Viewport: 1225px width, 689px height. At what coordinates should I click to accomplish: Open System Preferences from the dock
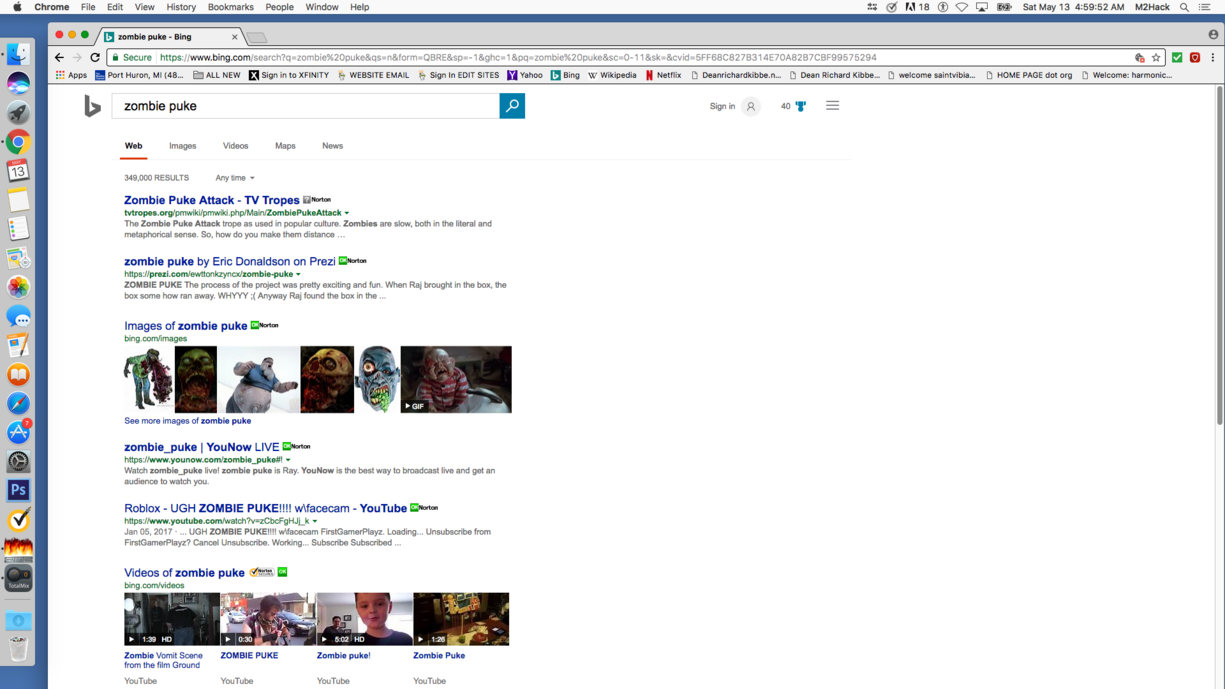point(18,461)
